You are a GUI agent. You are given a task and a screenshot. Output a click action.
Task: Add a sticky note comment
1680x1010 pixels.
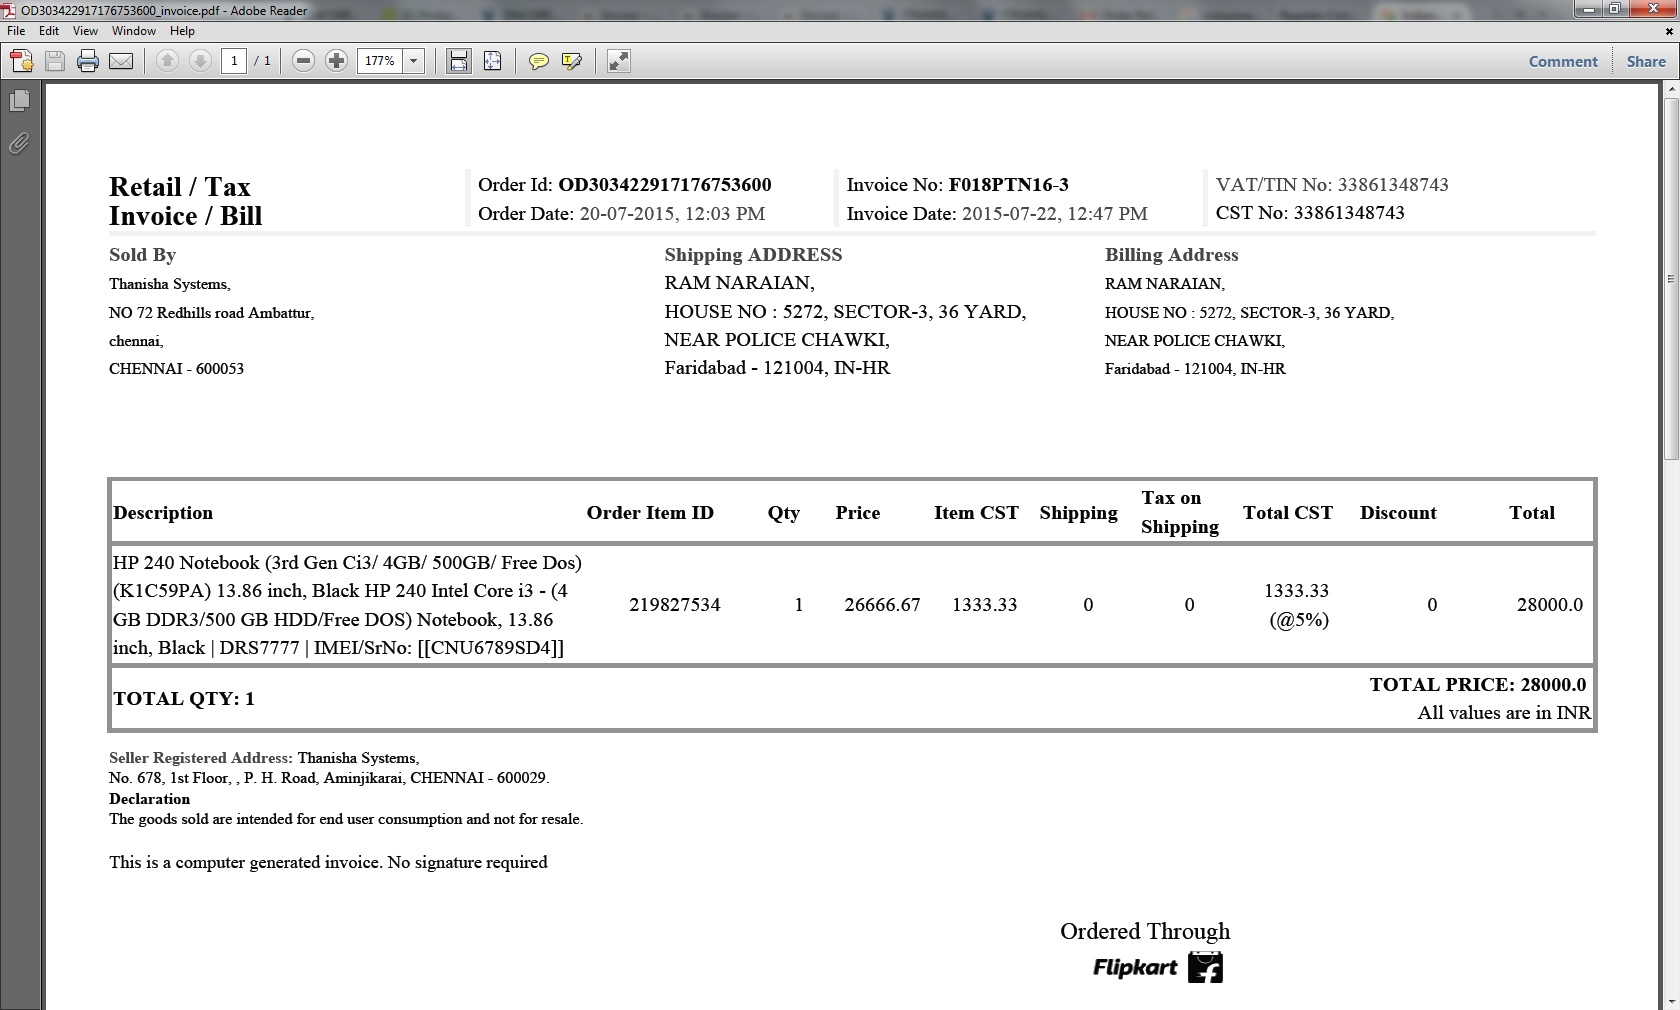coord(538,61)
